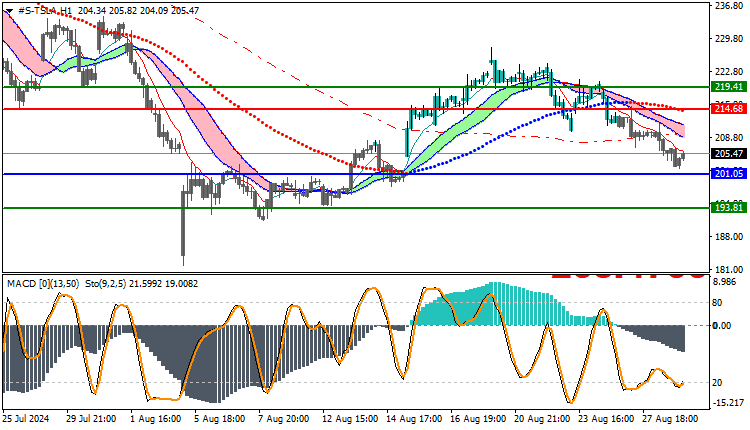The height and width of the screenshot is (430, 750).
Task: Click the lower green horizontal line at 193.81
Action: click(356, 208)
